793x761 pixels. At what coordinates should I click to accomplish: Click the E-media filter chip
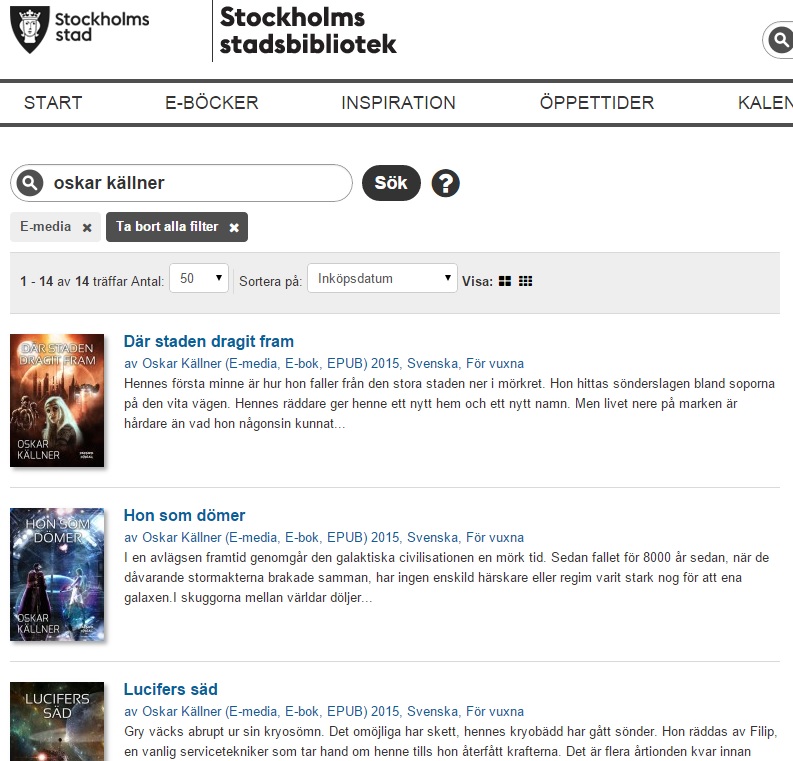(x=55, y=227)
